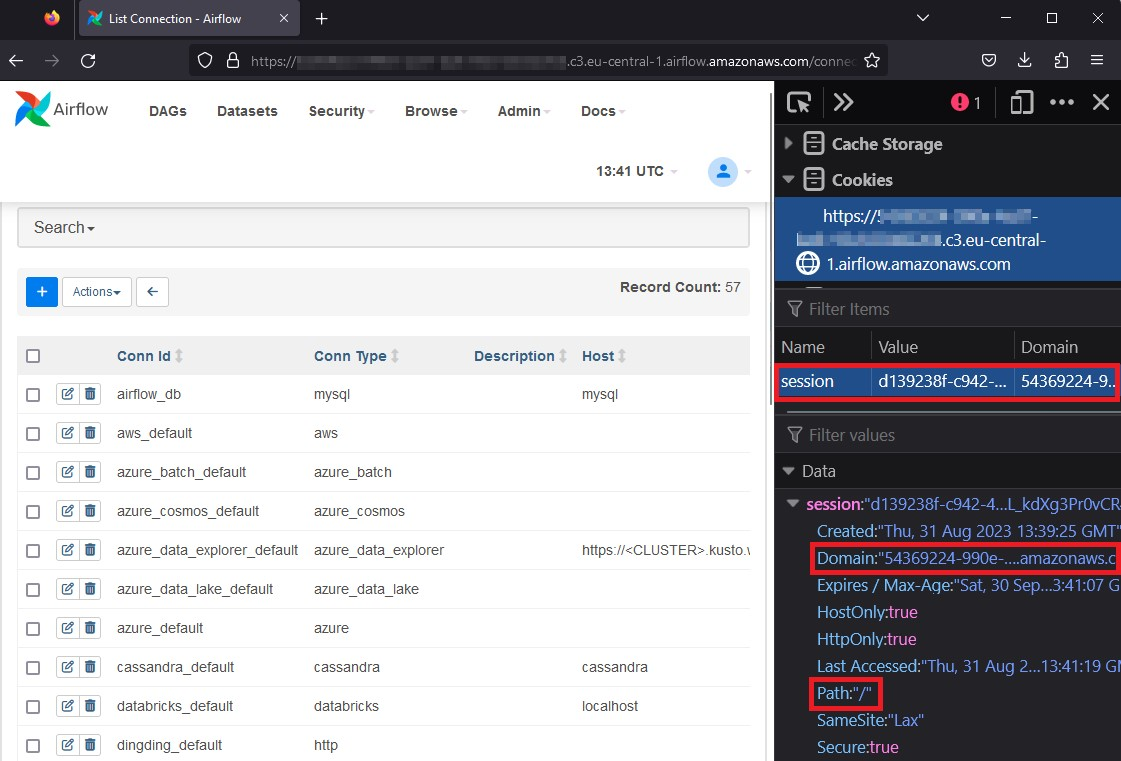
Task: Add a new connection with the plus icon
Action: 40,291
